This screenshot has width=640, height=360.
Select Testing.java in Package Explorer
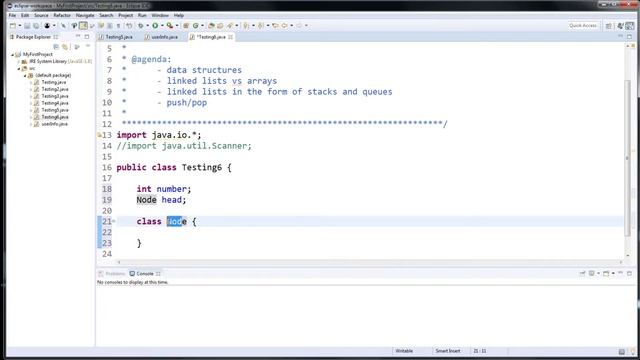[53, 82]
